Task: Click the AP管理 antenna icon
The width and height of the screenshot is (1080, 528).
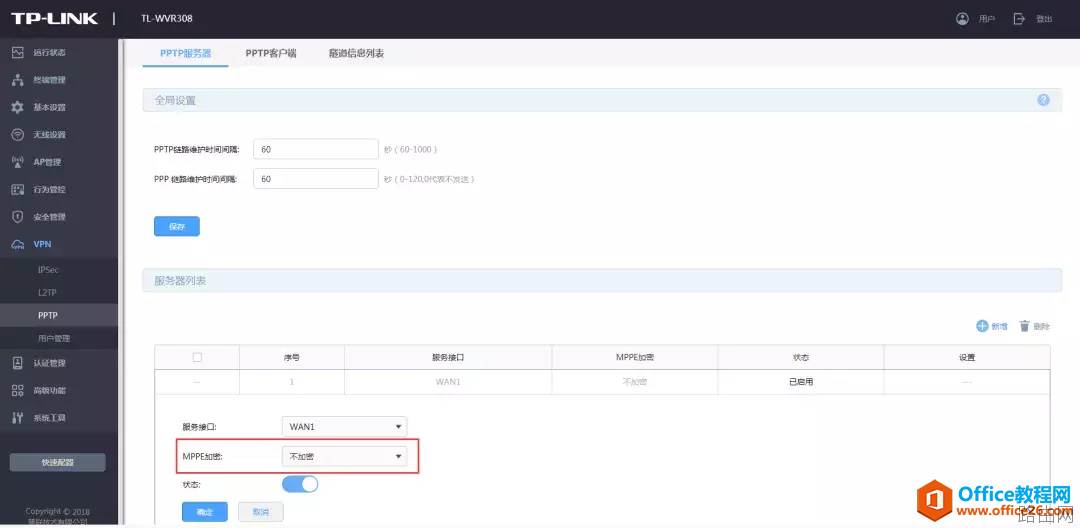Action: [19, 162]
